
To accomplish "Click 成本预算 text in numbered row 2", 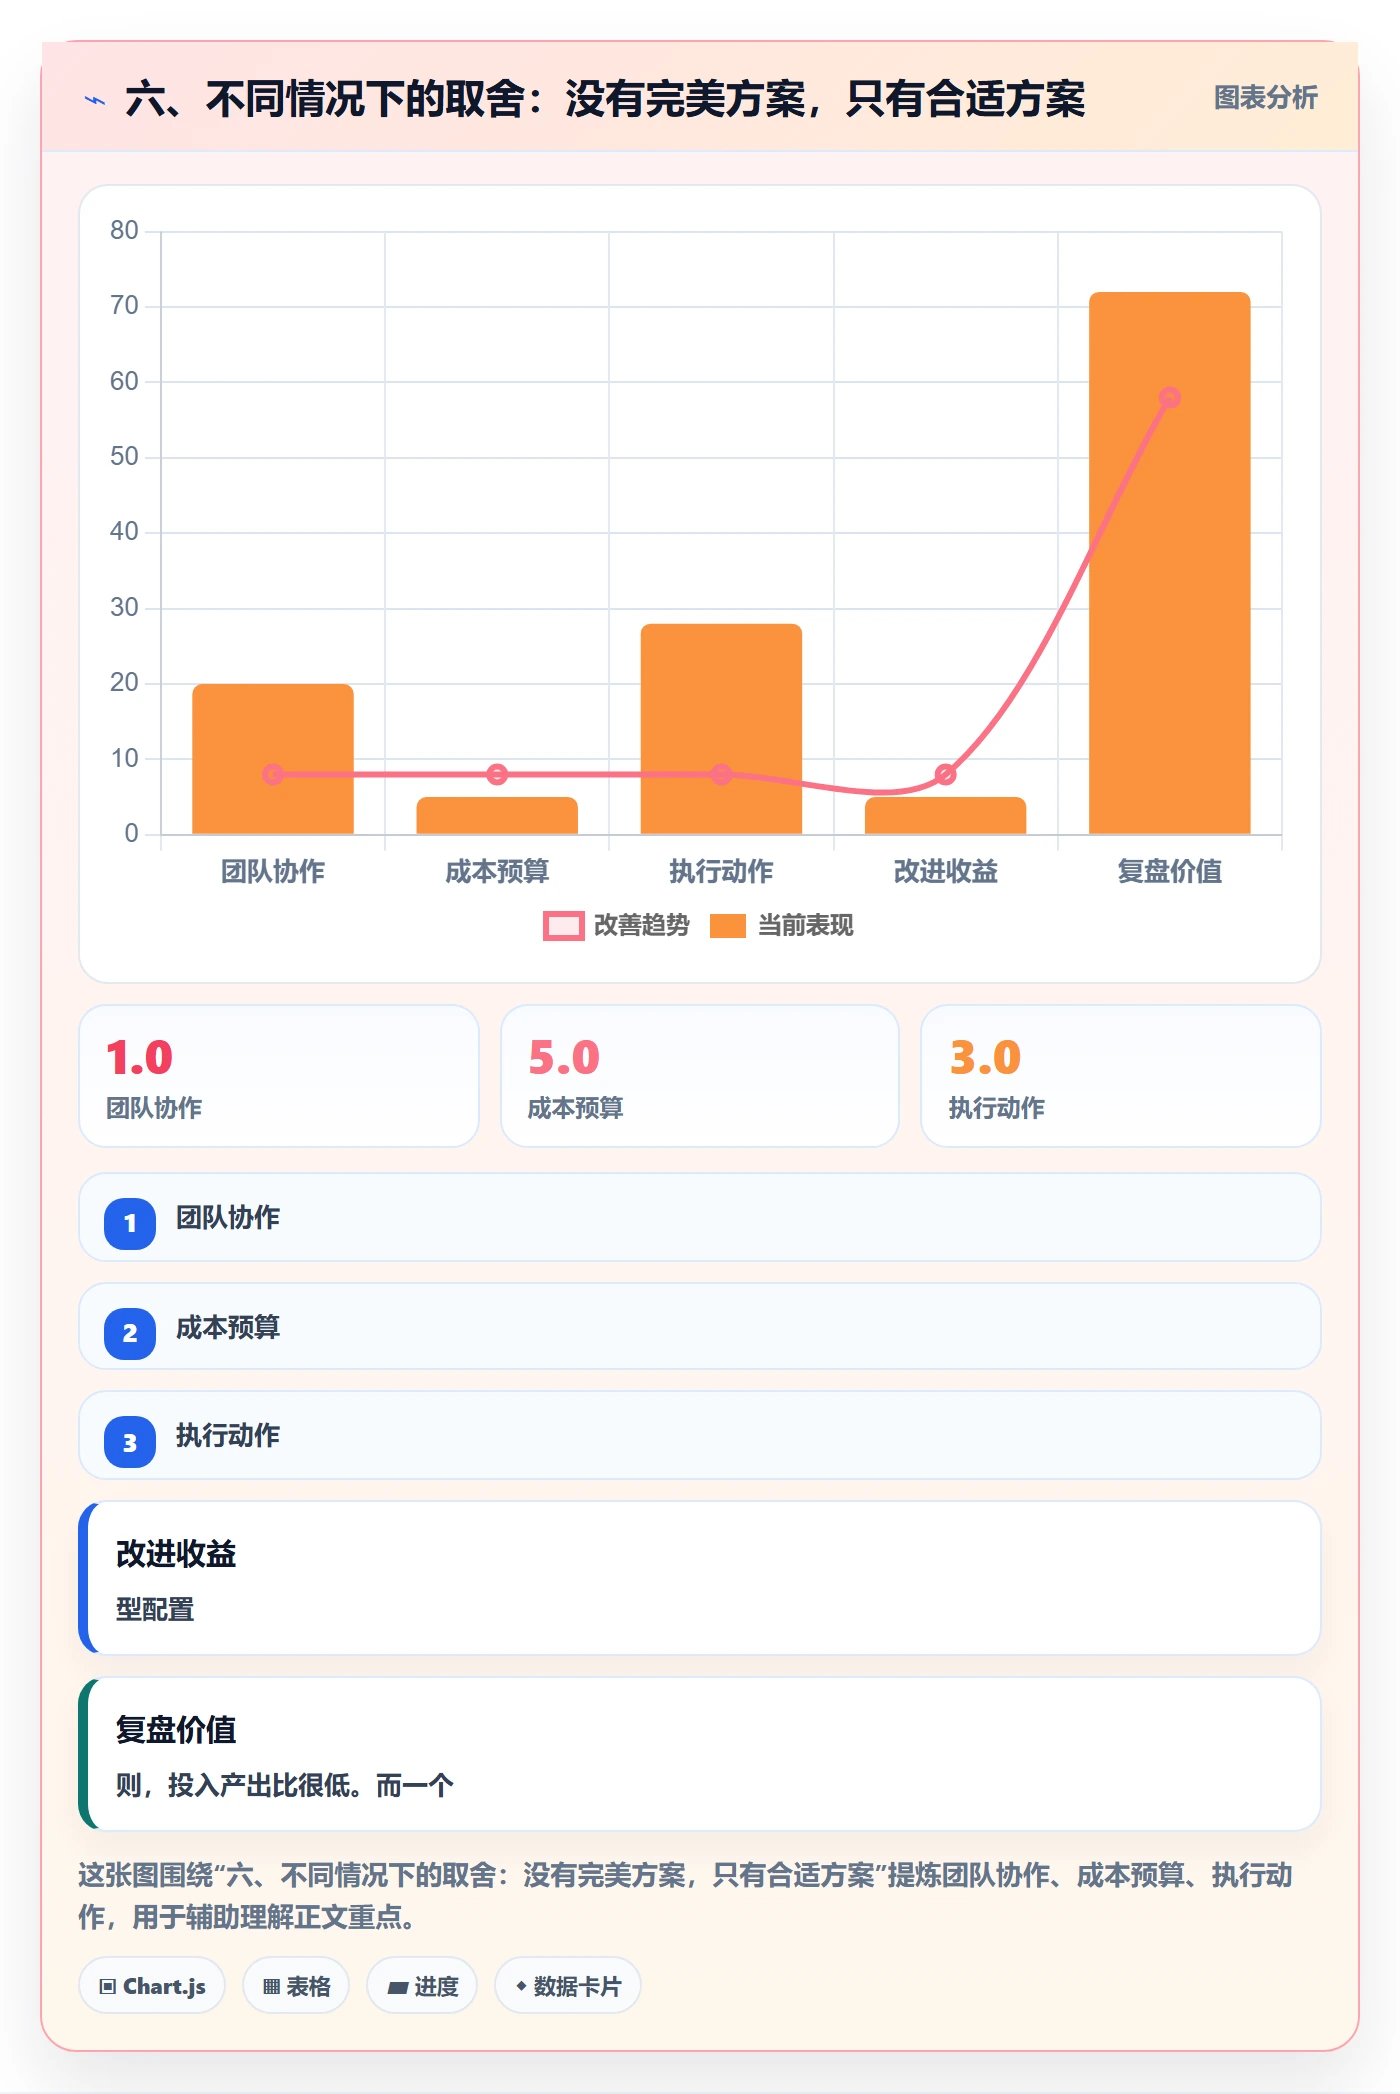I will tap(228, 1328).
